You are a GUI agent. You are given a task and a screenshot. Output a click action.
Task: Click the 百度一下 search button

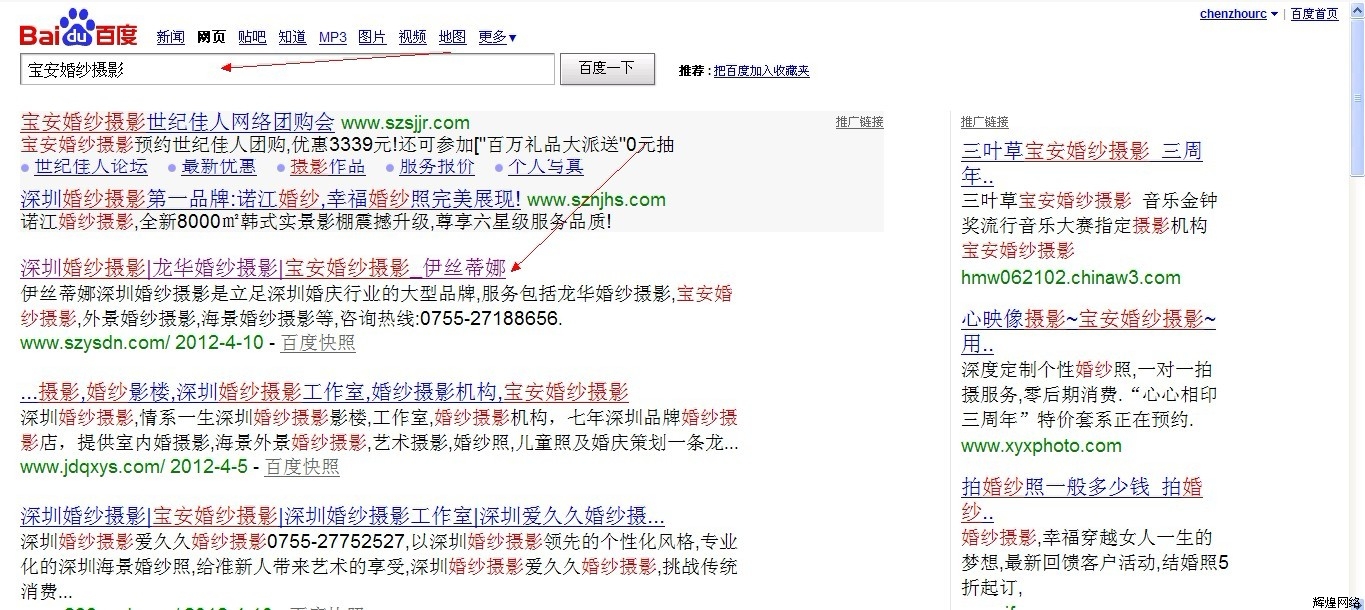point(607,69)
